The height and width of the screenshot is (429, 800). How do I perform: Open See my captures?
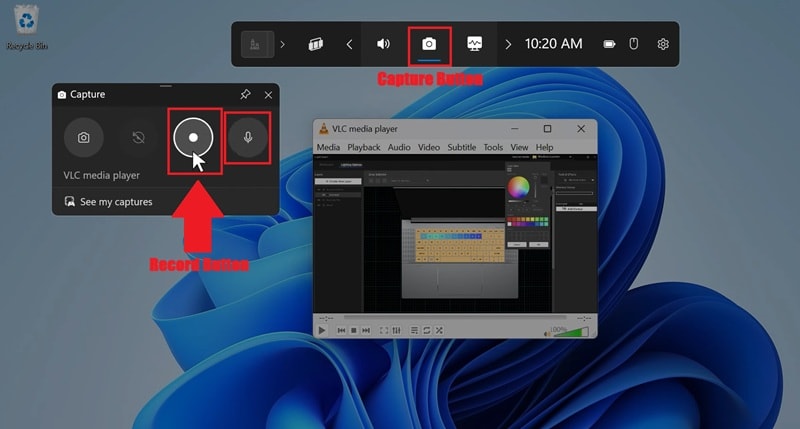tap(109, 201)
